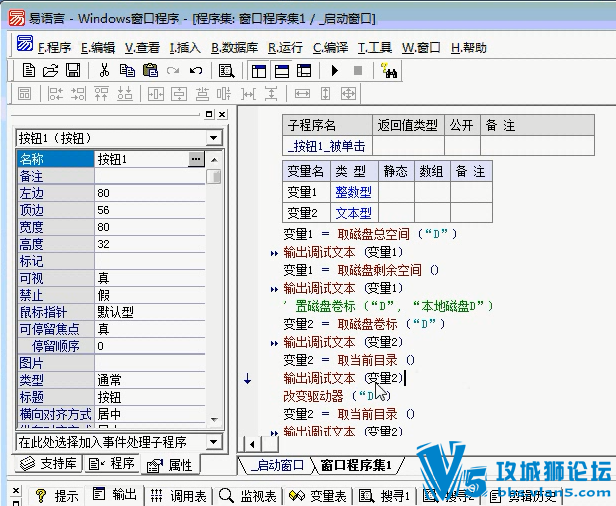Copy selection using toolbar copy icon

coord(127,71)
